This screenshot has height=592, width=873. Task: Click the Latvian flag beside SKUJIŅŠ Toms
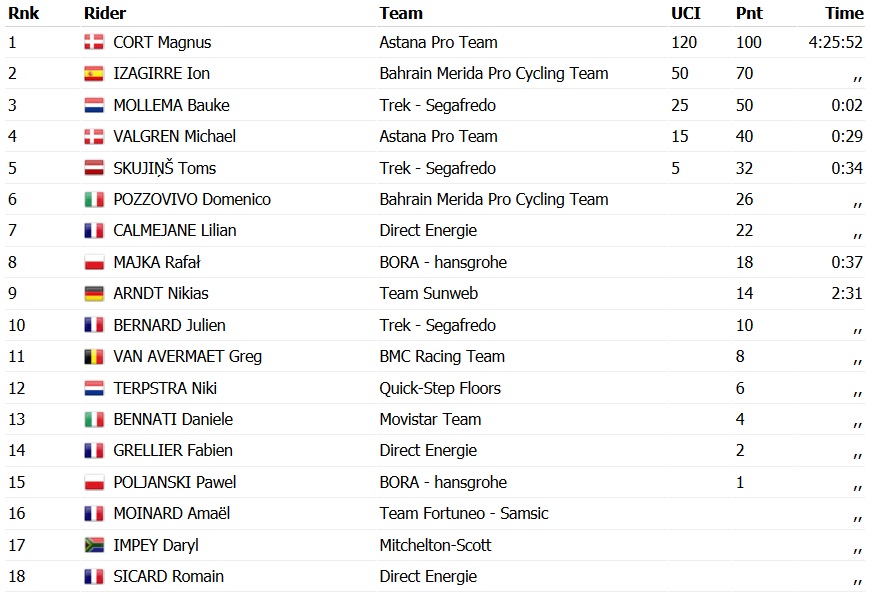tap(94, 168)
